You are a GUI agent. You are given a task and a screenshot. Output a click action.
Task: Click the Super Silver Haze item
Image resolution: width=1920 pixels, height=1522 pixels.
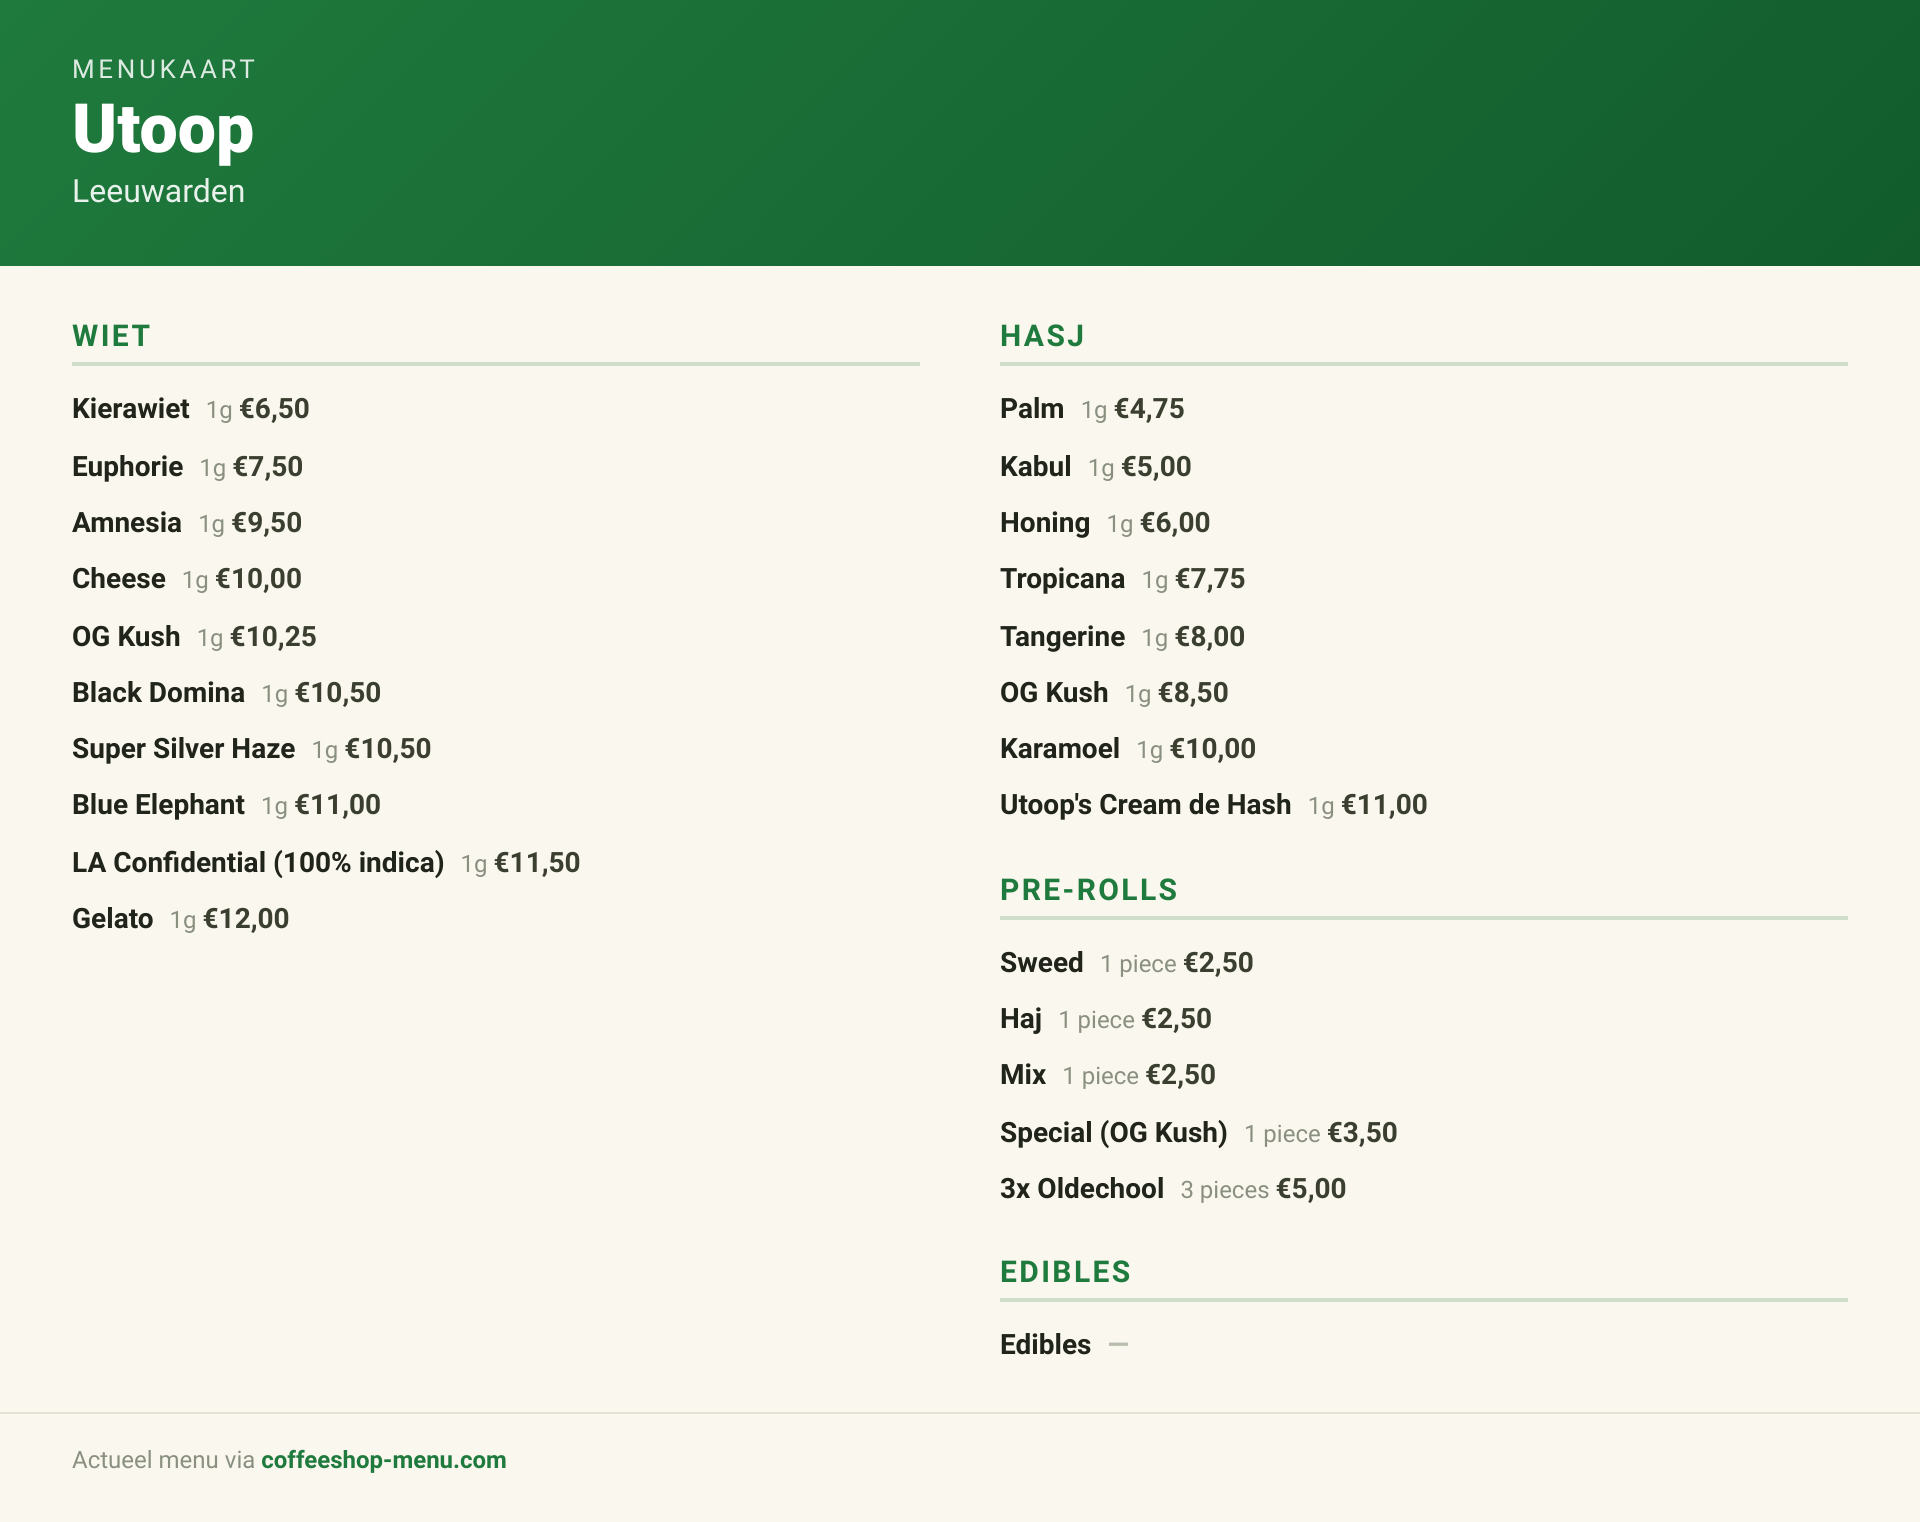coord(183,749)
